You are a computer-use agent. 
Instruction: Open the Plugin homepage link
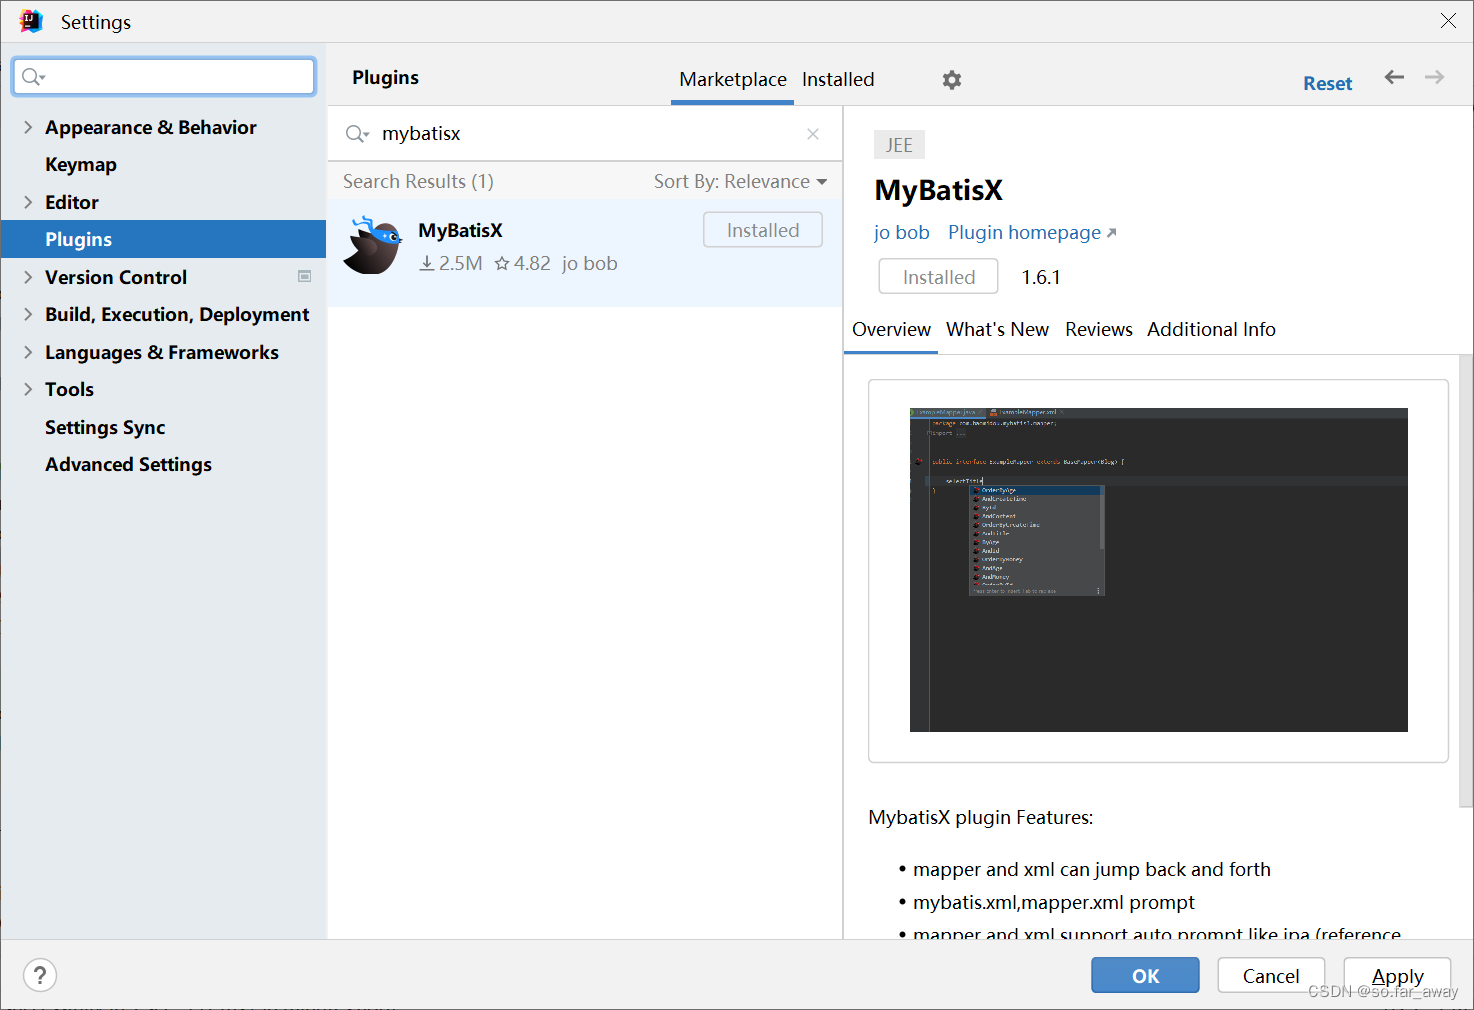pyautogui.click(x=1032, y=232)
